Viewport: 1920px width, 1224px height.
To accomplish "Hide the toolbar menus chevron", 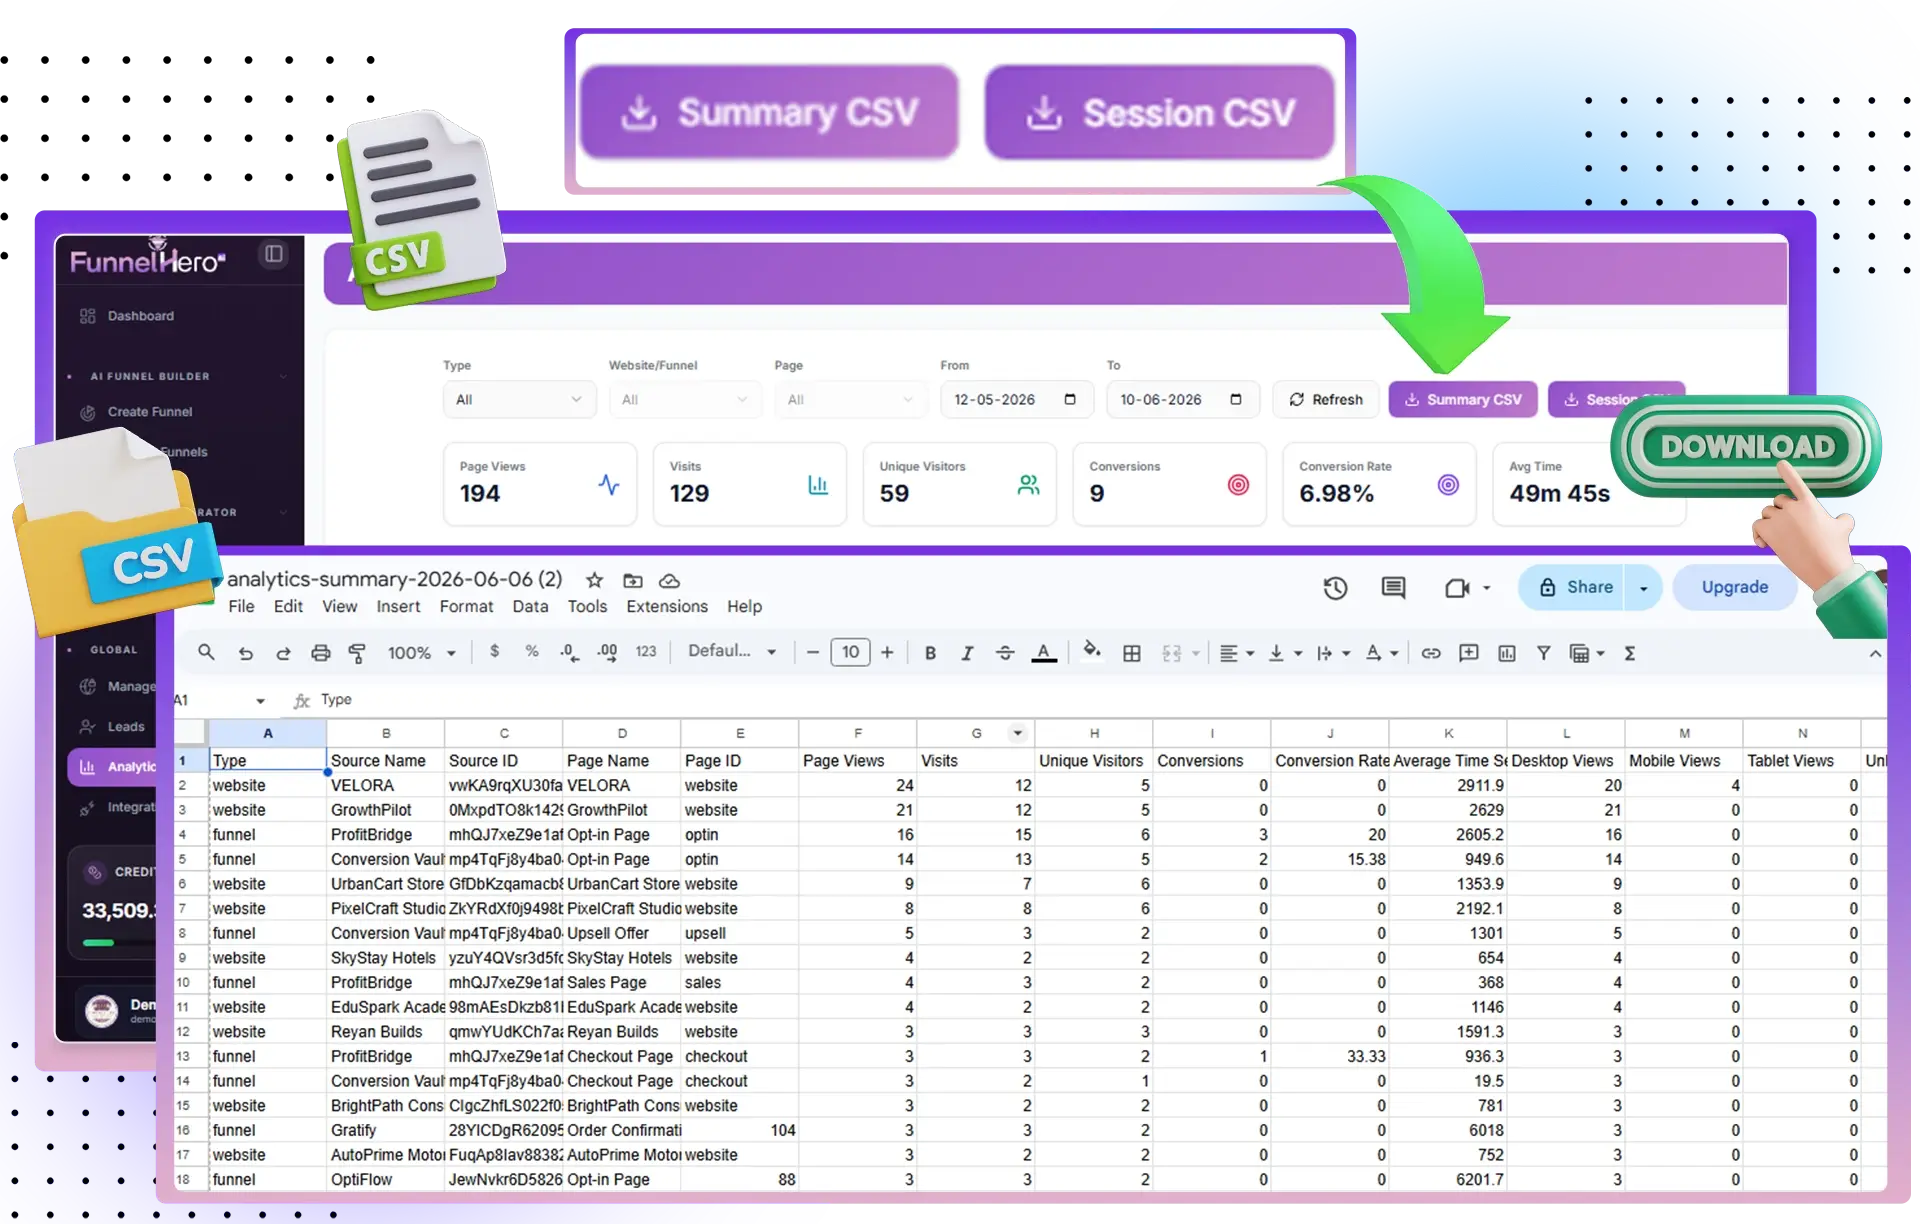I will 1875,653.
